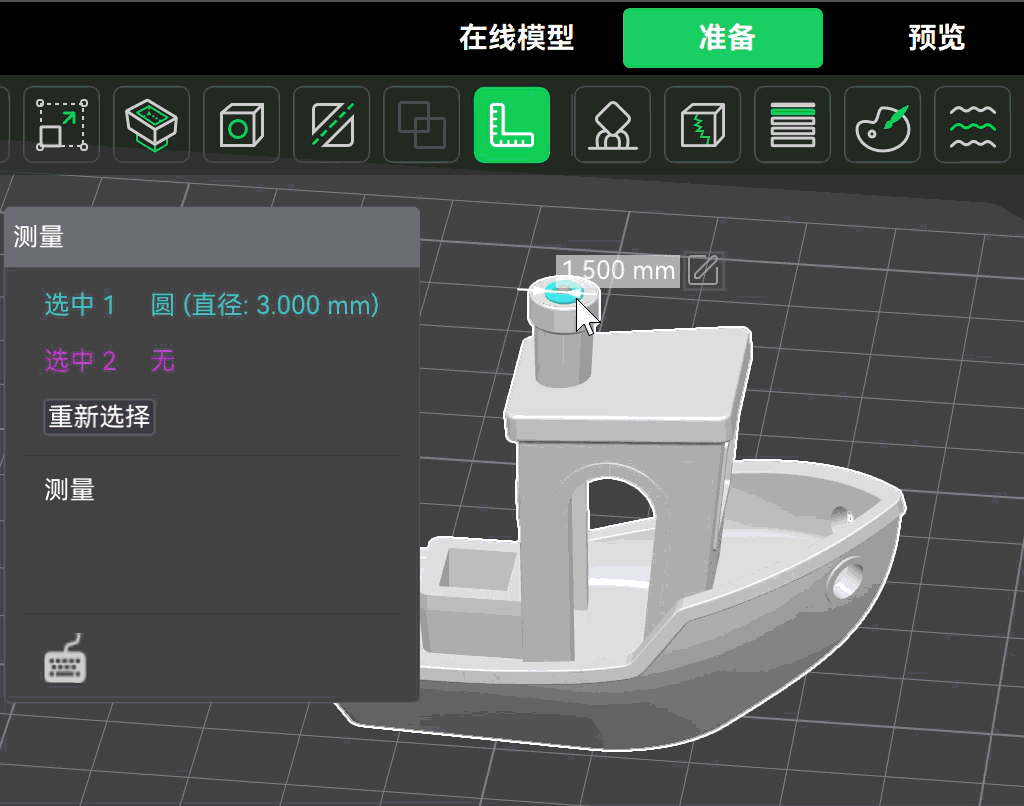Click the 选中 2 无 entry
This screenshot has height=806, width=1024.
(x=110, y=361)
